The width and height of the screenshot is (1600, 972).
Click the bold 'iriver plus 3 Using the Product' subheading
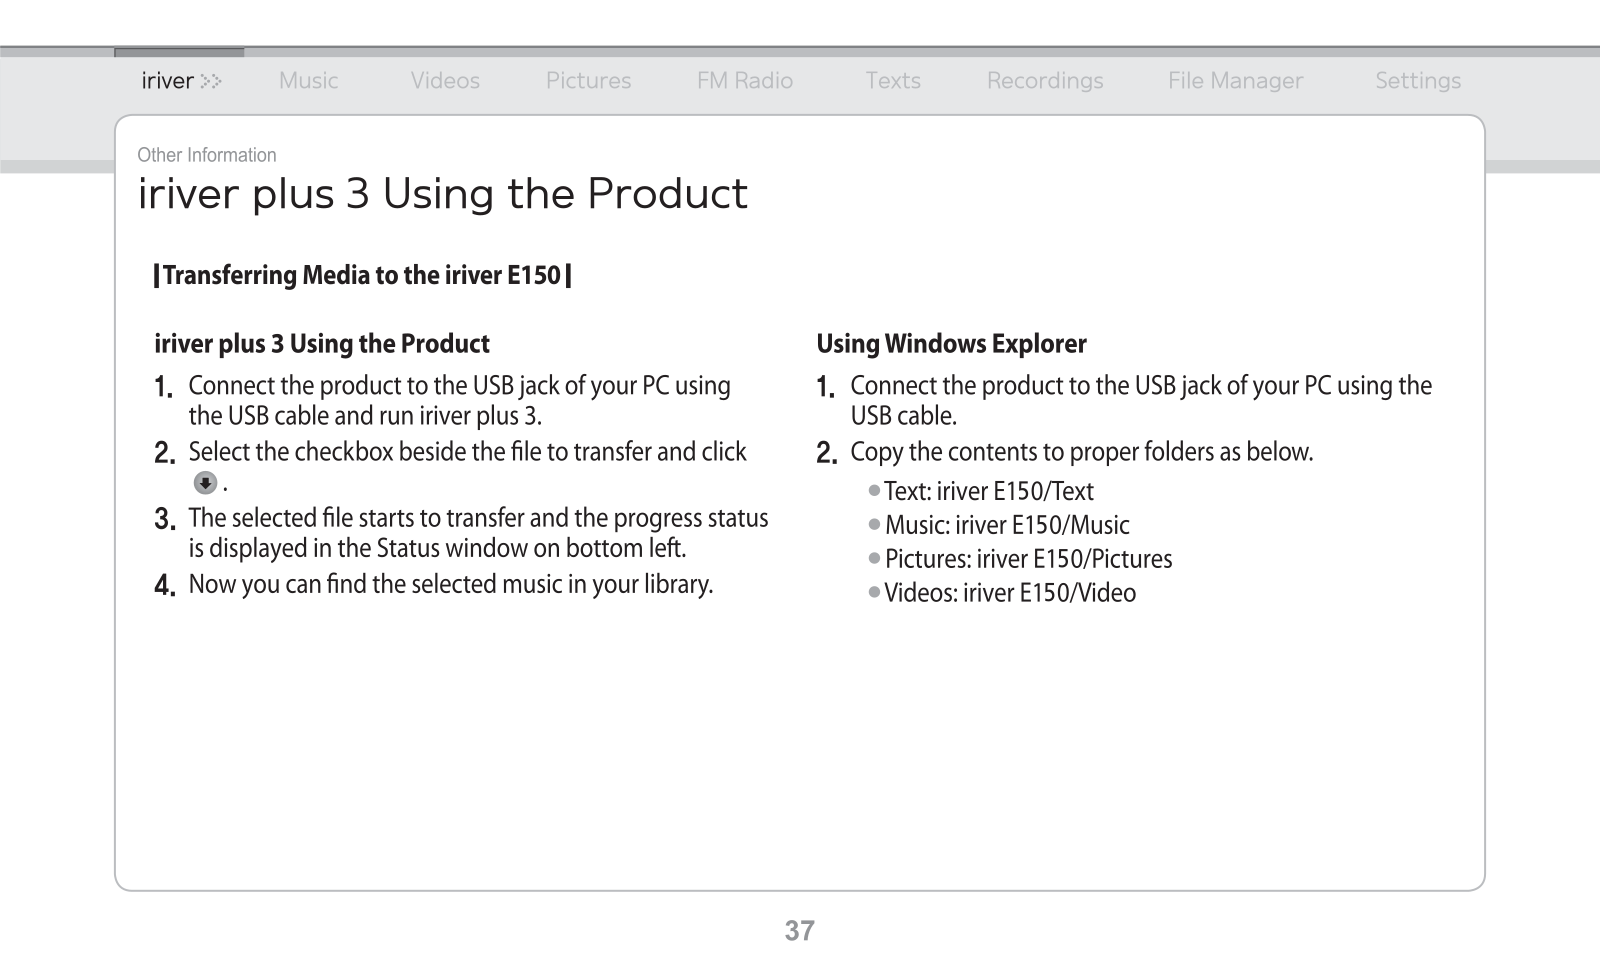tap(322, 344)
